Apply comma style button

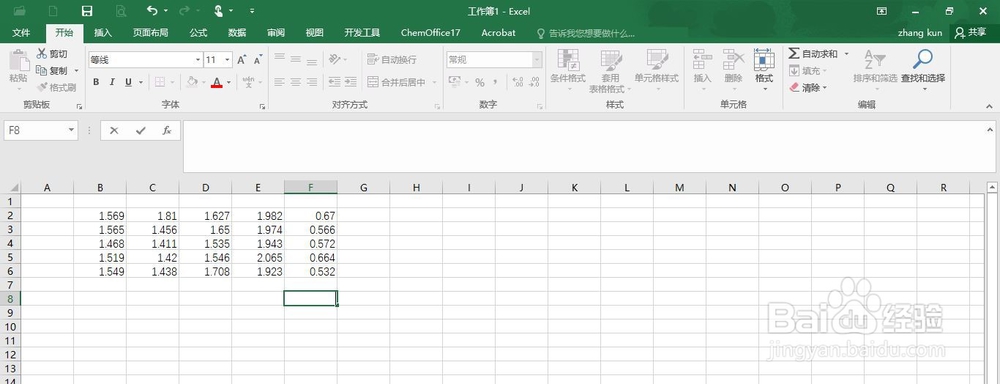pyautogui.click(x=496, y=82)
